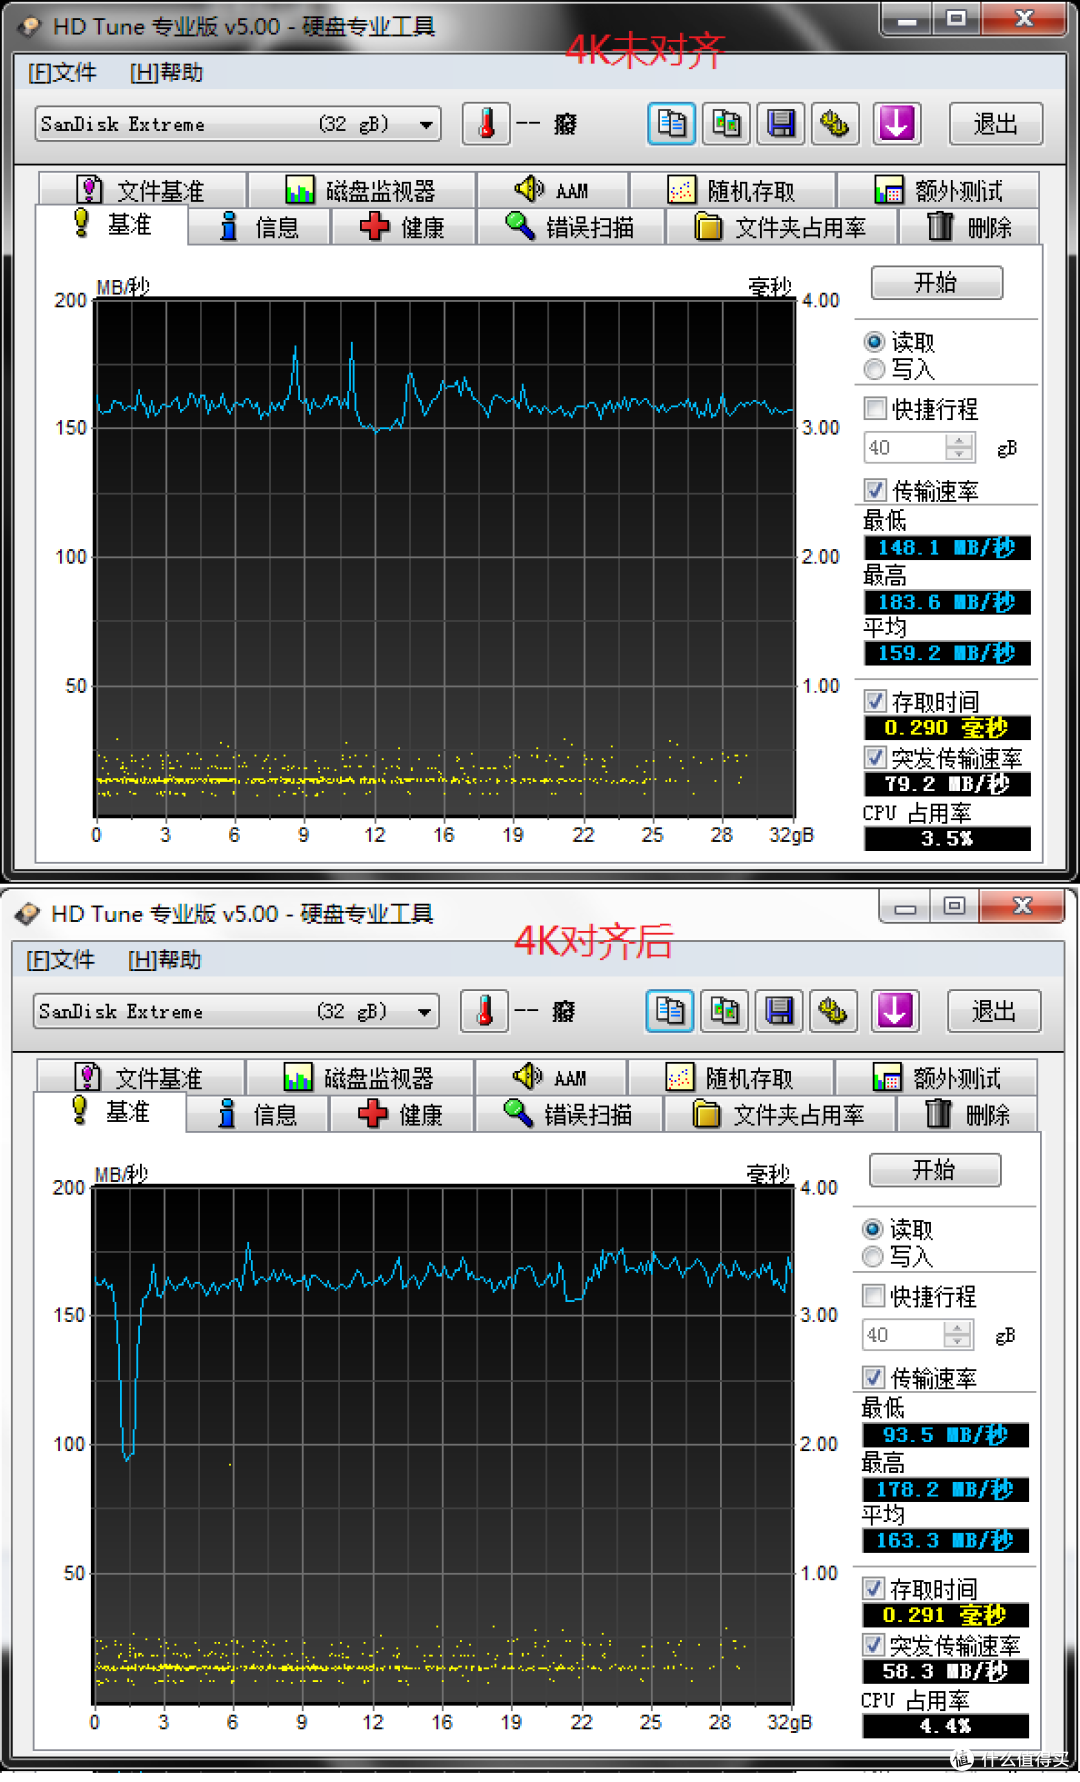Click copy screenshot icon in bottom window
Screen dimensions: 1080x1782
pyautogui.click(x=725, y=1011)
